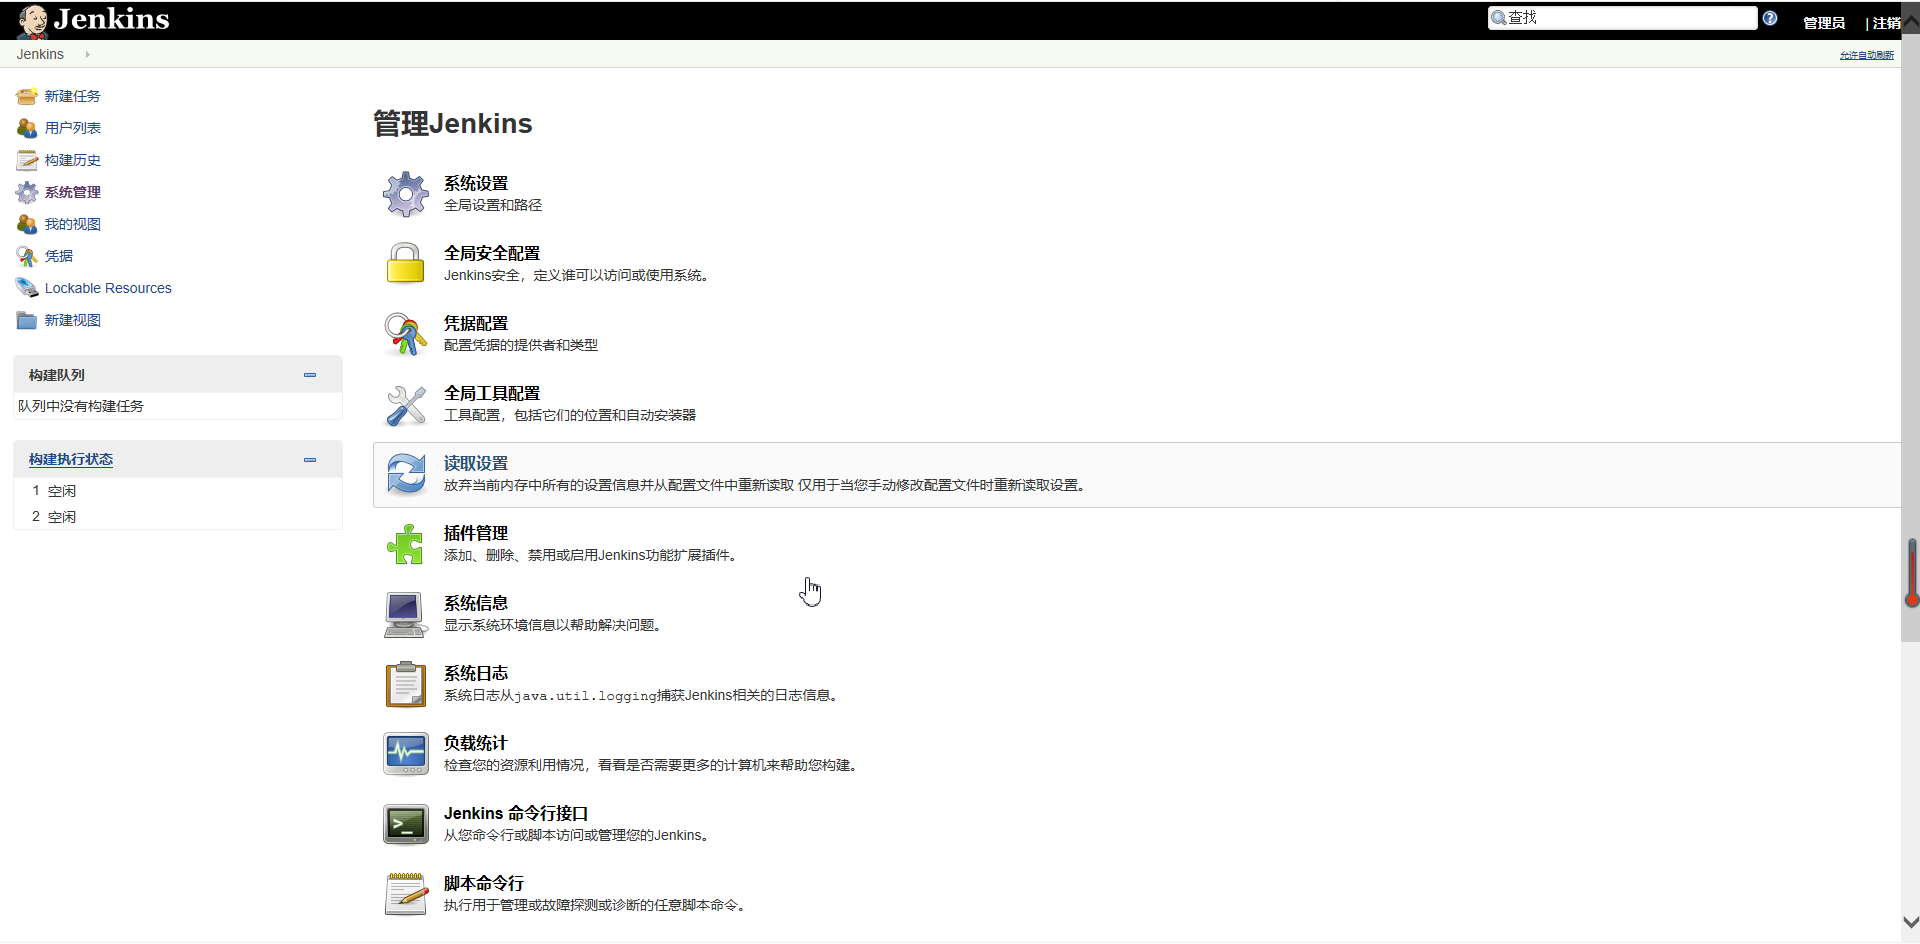Open the 全局安全配置 title link
The height and width of the screenshot is (944, 1920).
point(492,253)
